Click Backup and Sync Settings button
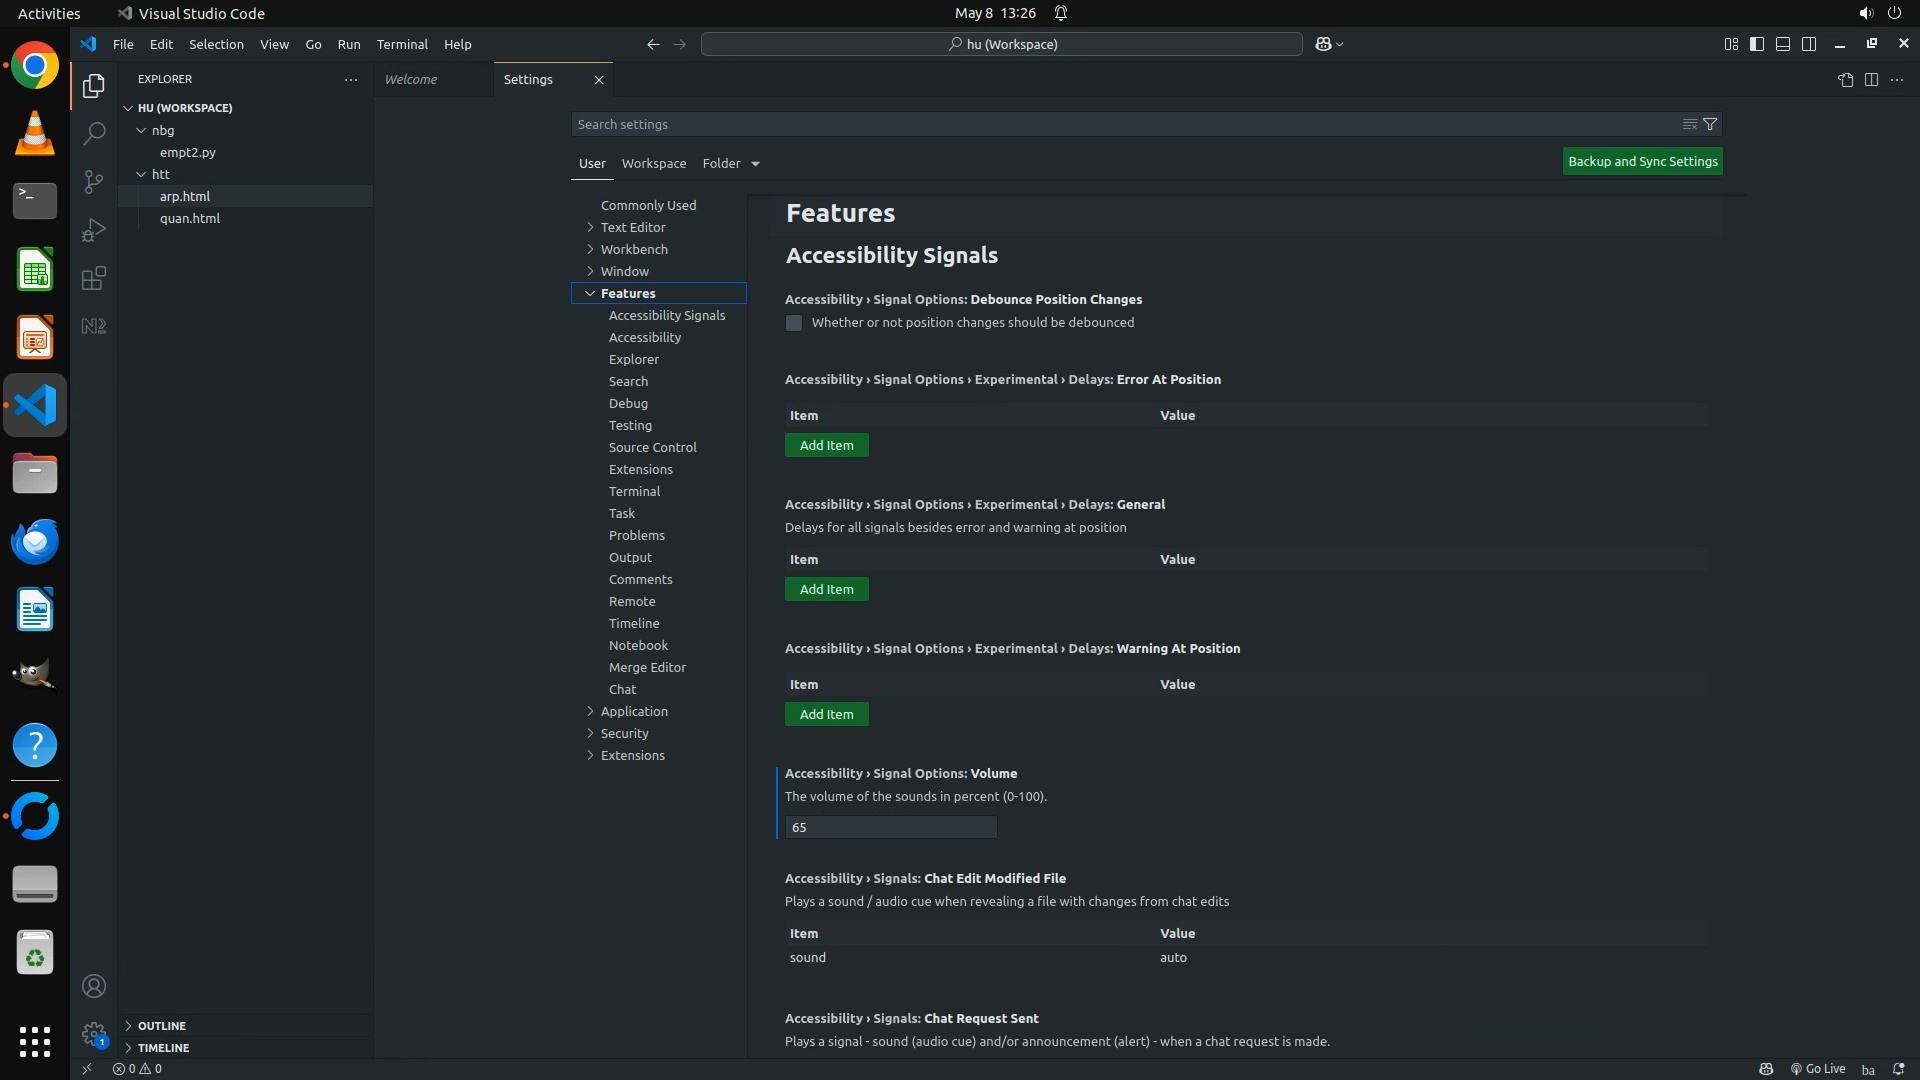This screenshot has width=1920, height=1080. [1642, 161]
